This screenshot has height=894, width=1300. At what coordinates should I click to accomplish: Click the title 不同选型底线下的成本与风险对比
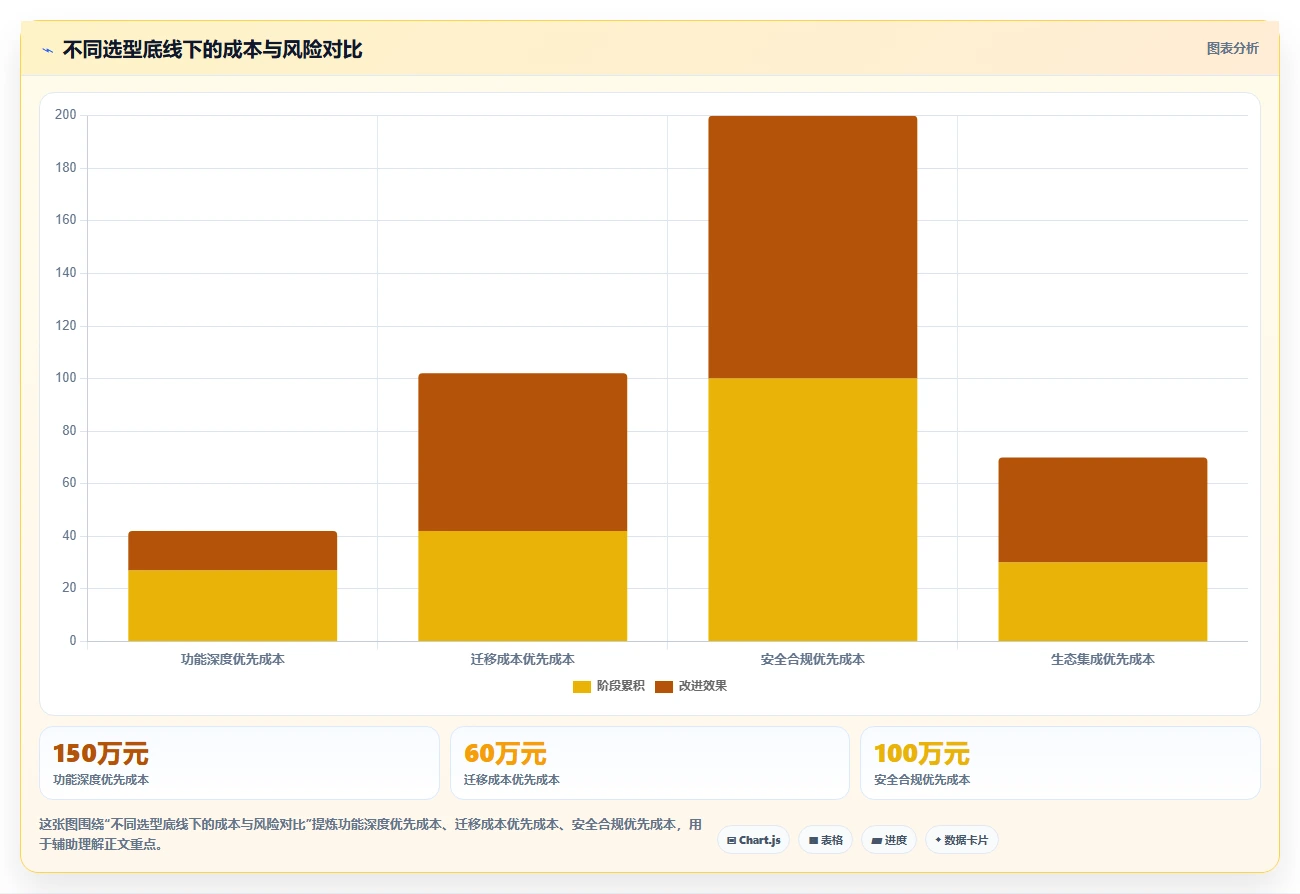click(x=212, y=50)
